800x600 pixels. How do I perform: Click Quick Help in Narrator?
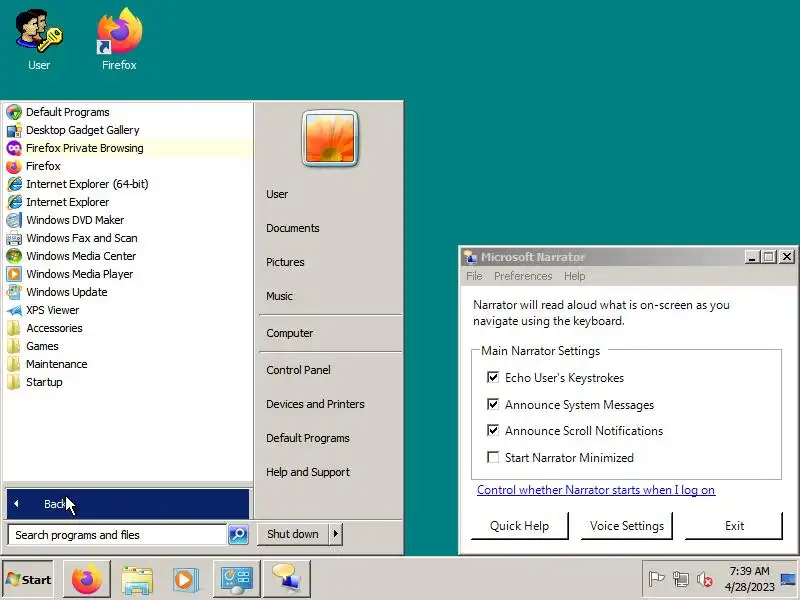point(519,526)
